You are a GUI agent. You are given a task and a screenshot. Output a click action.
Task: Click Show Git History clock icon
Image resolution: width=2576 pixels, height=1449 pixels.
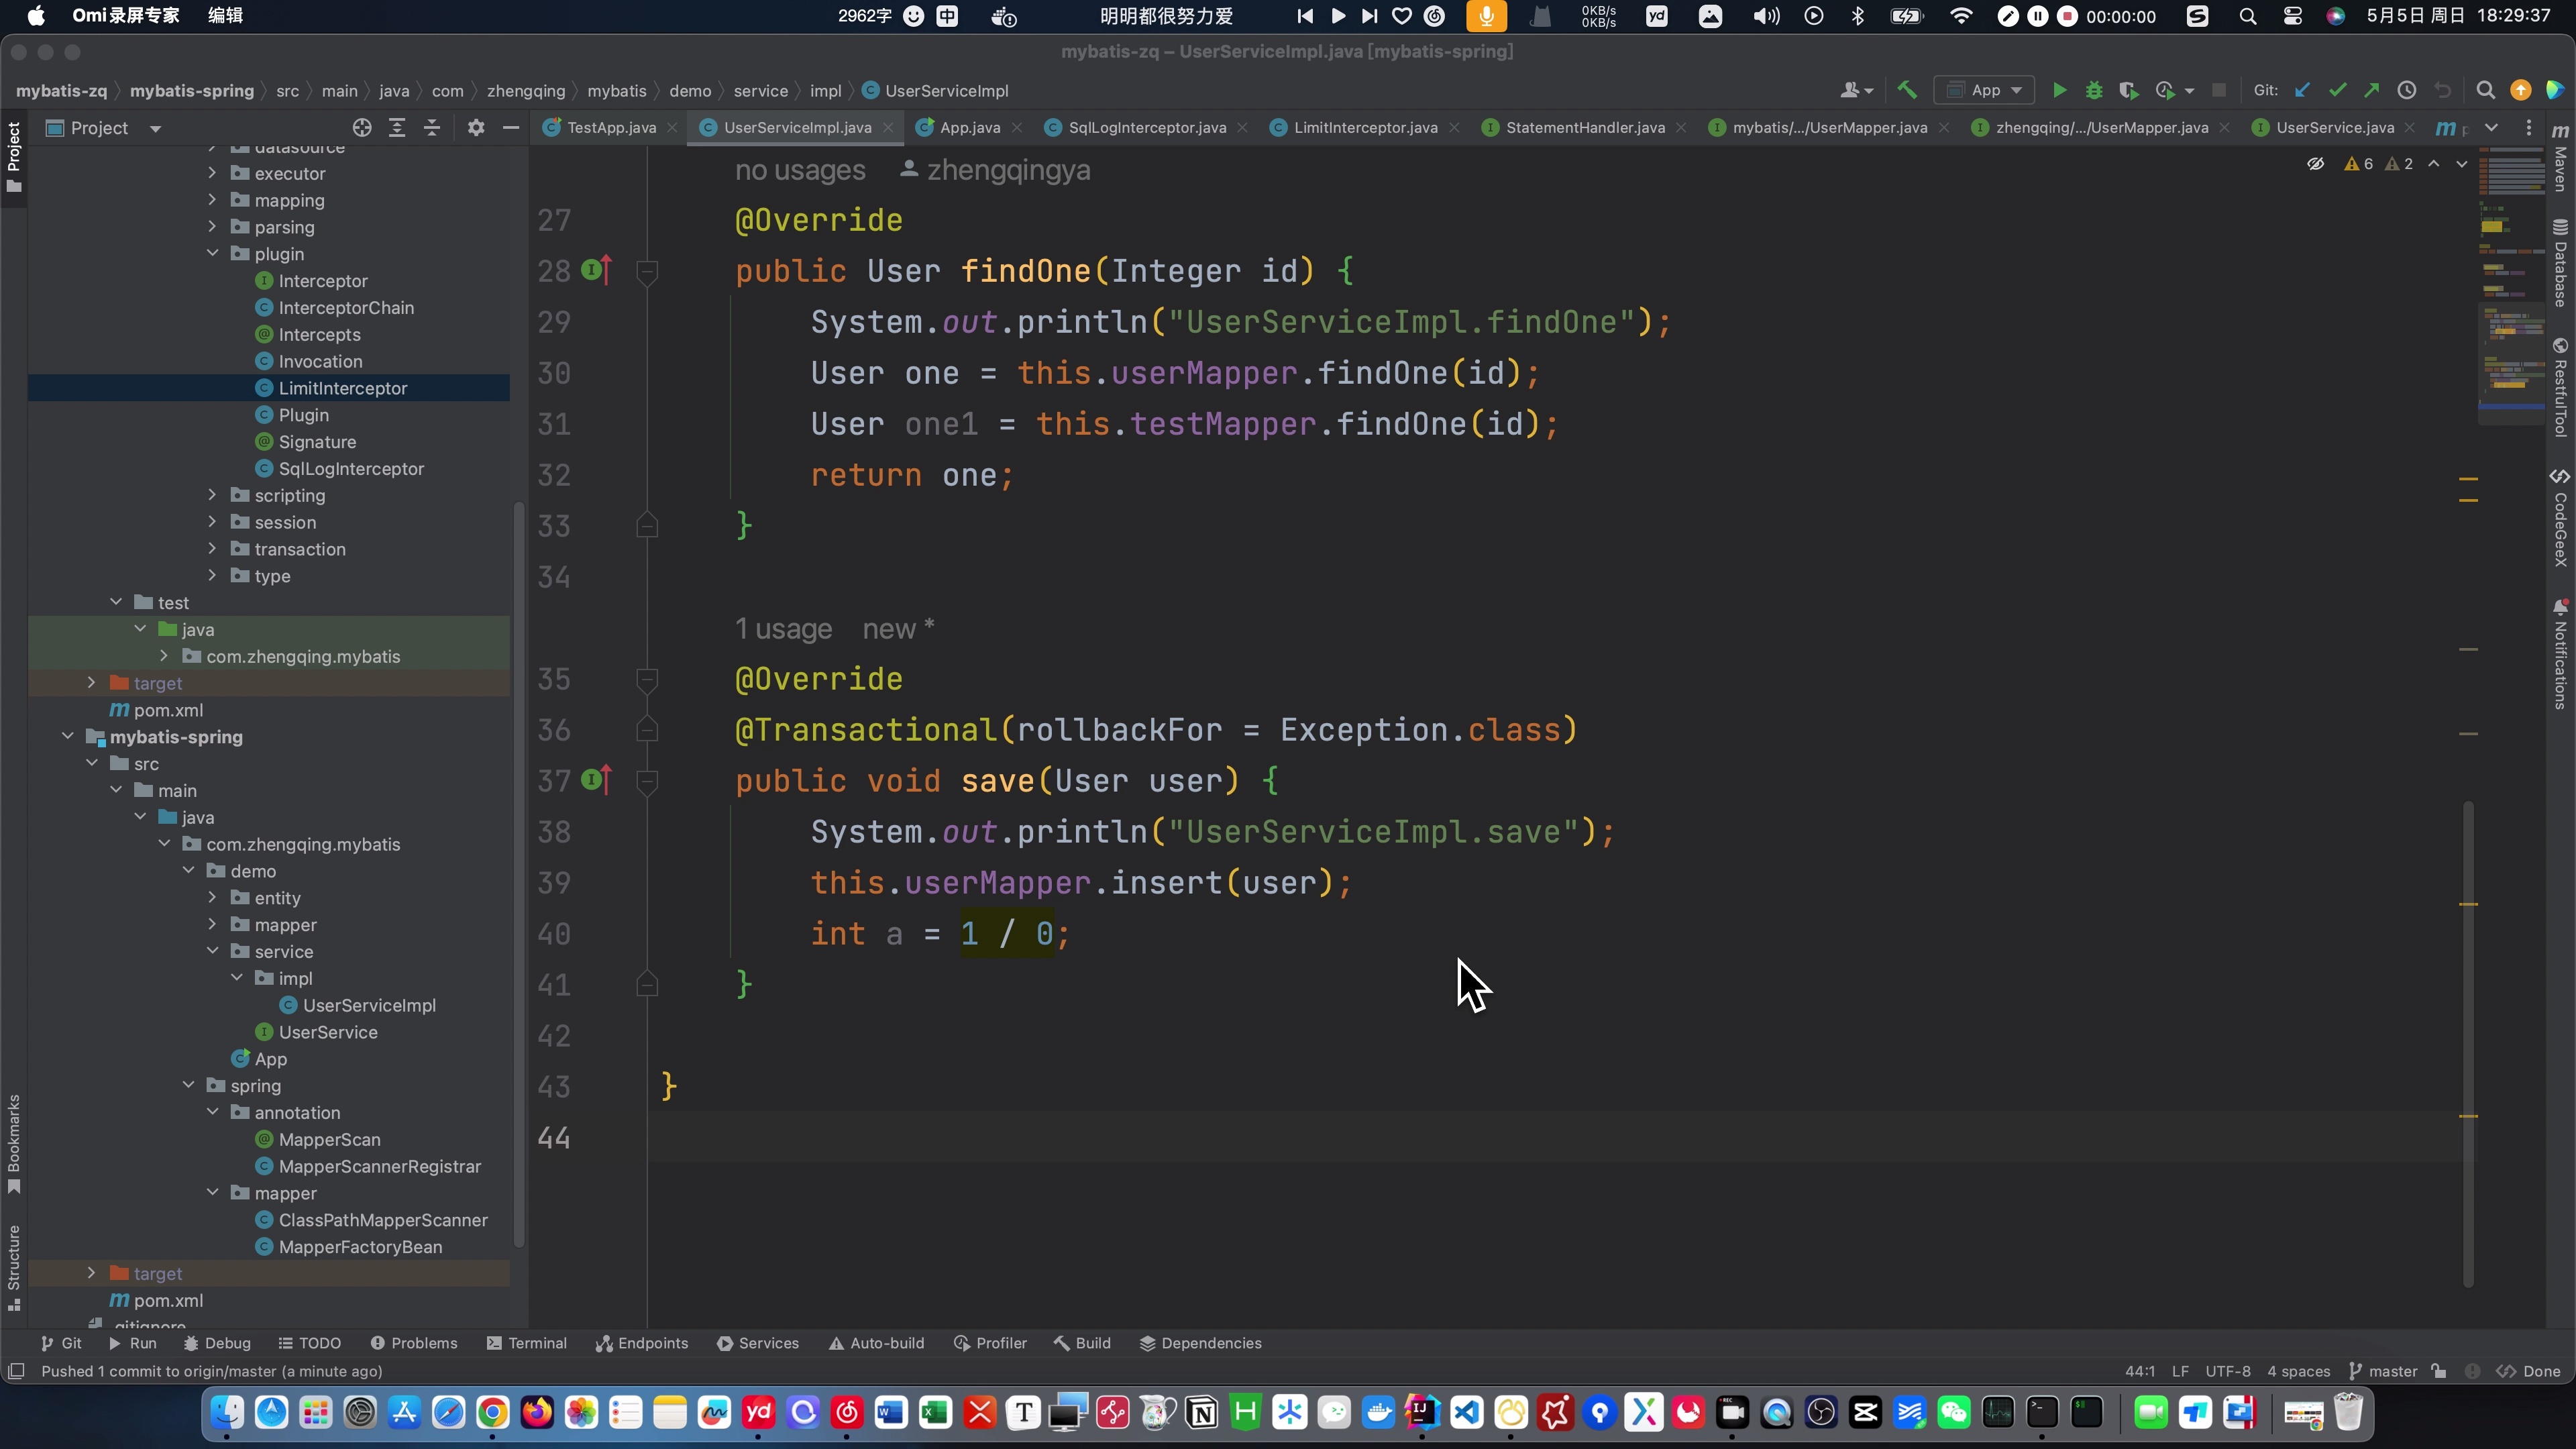point(2407,91)
